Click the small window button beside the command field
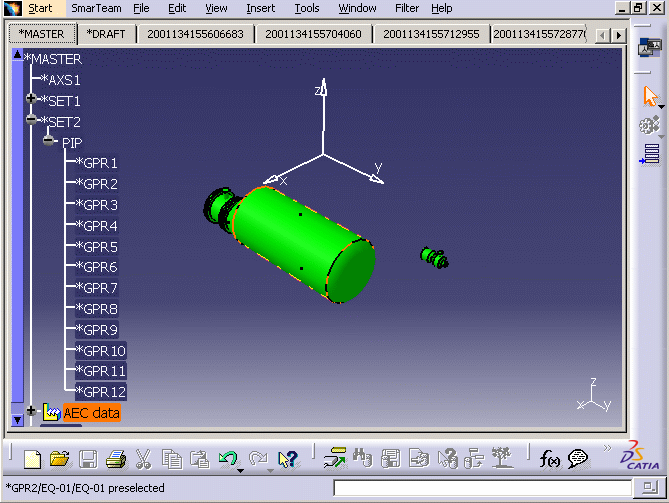Viewport: 669px width, 503px height. click(x=649, y=488)
